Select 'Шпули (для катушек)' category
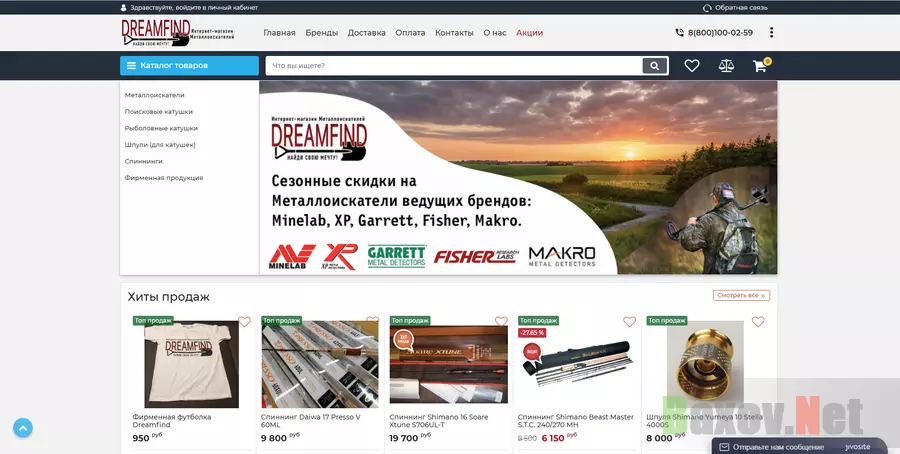 click(160, 145)
